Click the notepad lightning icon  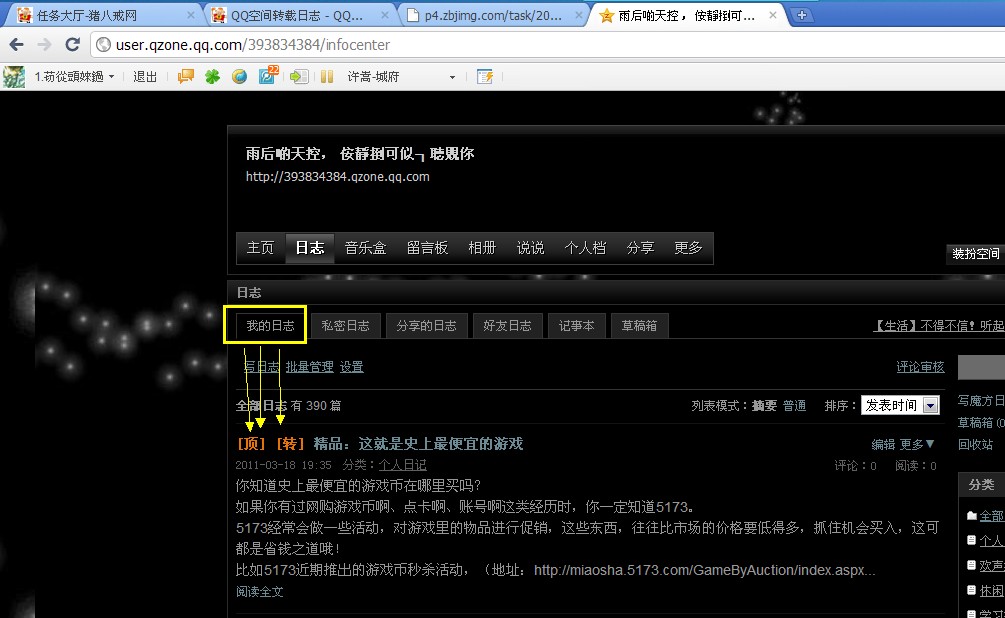[485, 77]
